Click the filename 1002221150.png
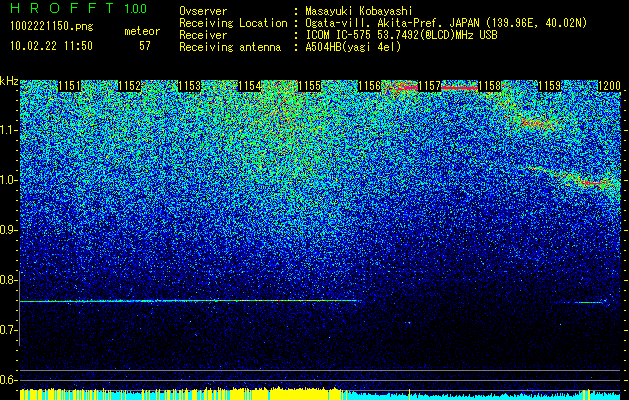 tap(52, 26)
